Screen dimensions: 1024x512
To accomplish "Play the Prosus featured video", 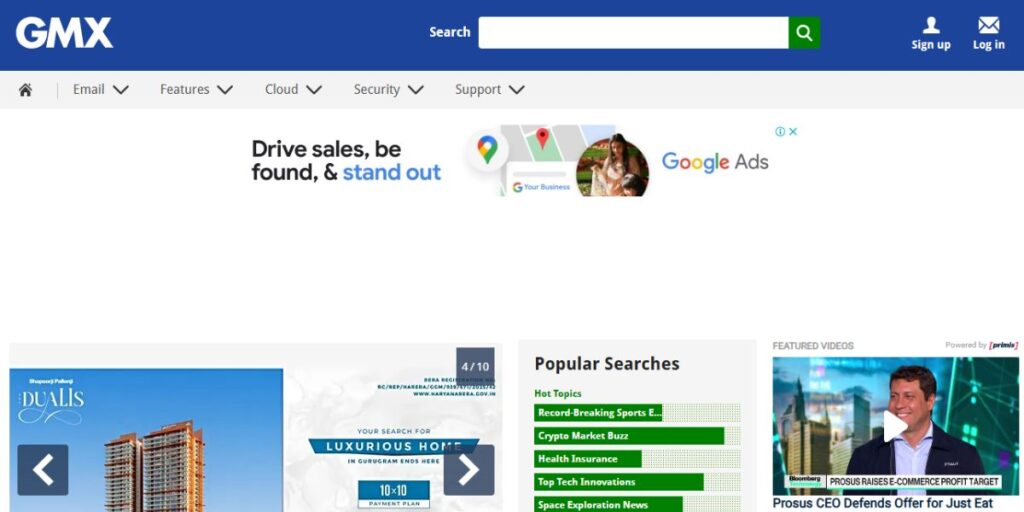I will 895,426.
